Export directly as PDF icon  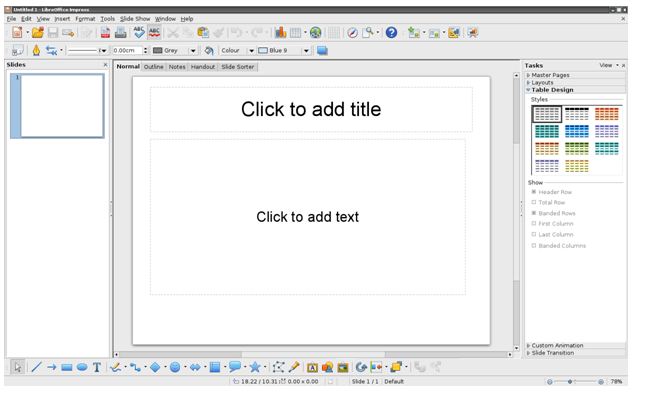coord(105,33)
